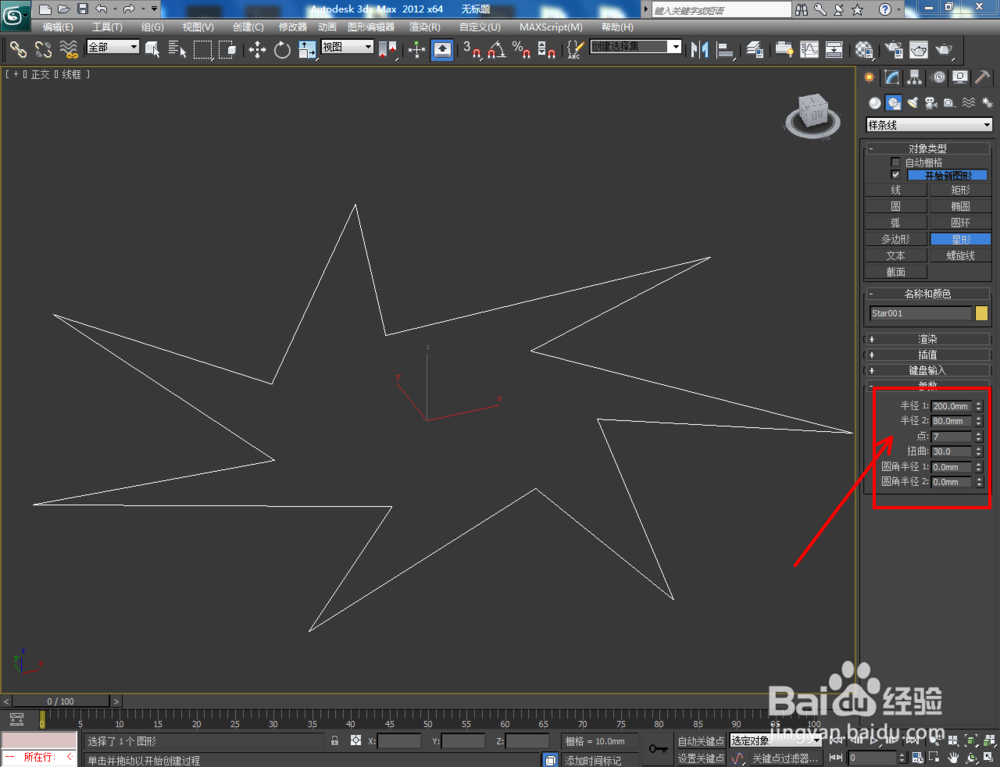This screenshot has width=1000, height=767.
Task: Switch to the Modify panel tab
Action: tap(892, 77)
